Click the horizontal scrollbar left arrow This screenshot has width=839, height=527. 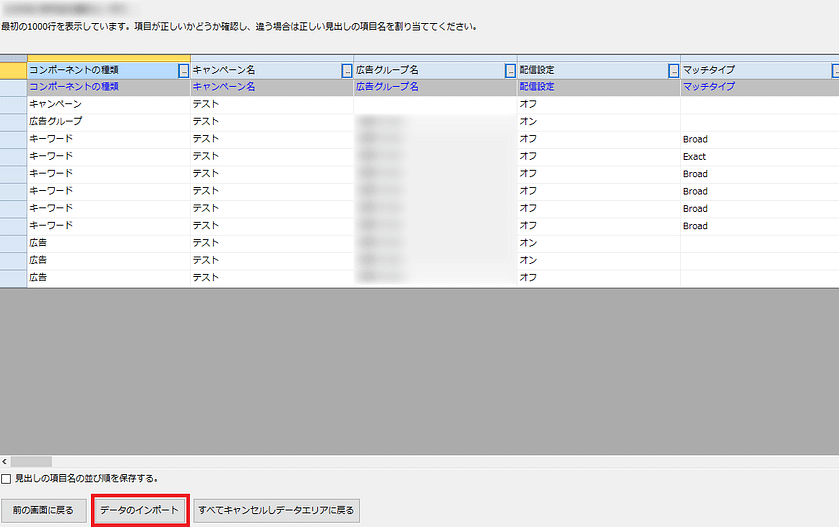(5, 462)
